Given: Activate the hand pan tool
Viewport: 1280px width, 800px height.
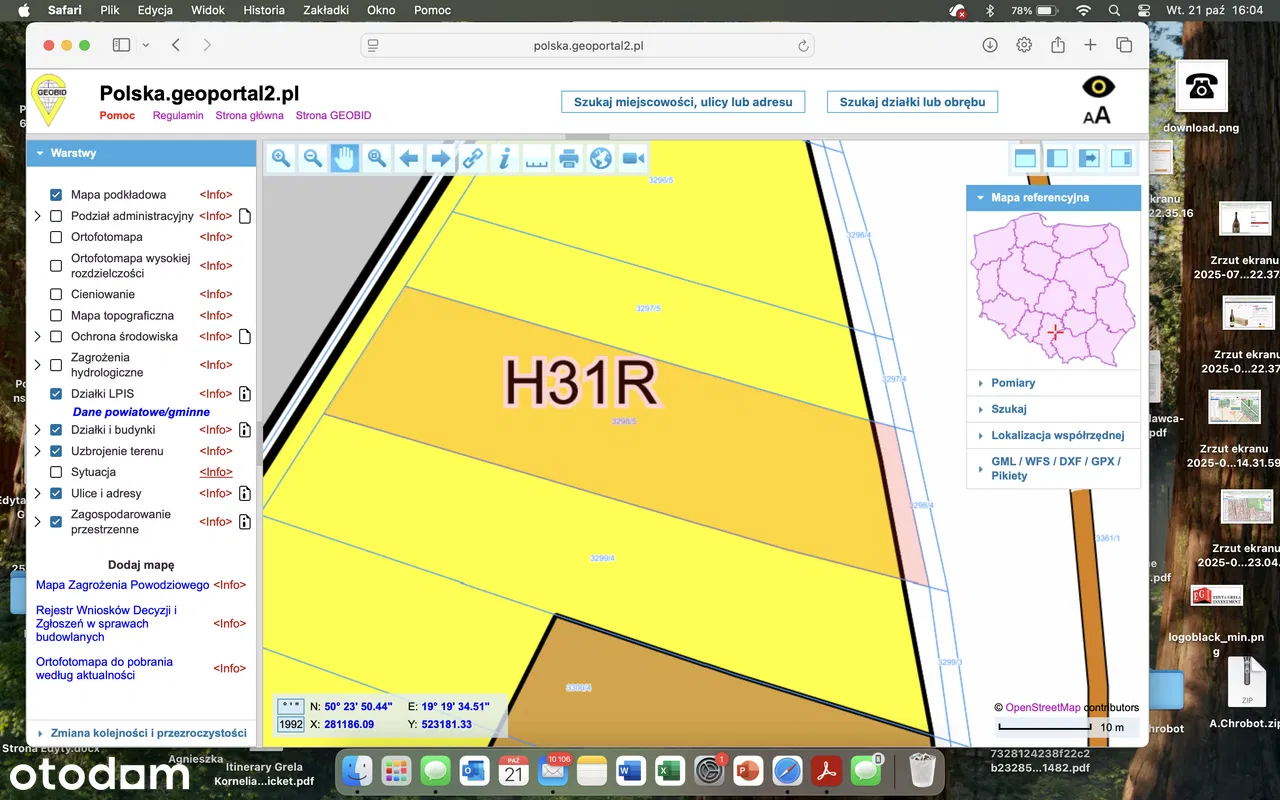Looking at the screenshot, I should [x=345, y=158].
